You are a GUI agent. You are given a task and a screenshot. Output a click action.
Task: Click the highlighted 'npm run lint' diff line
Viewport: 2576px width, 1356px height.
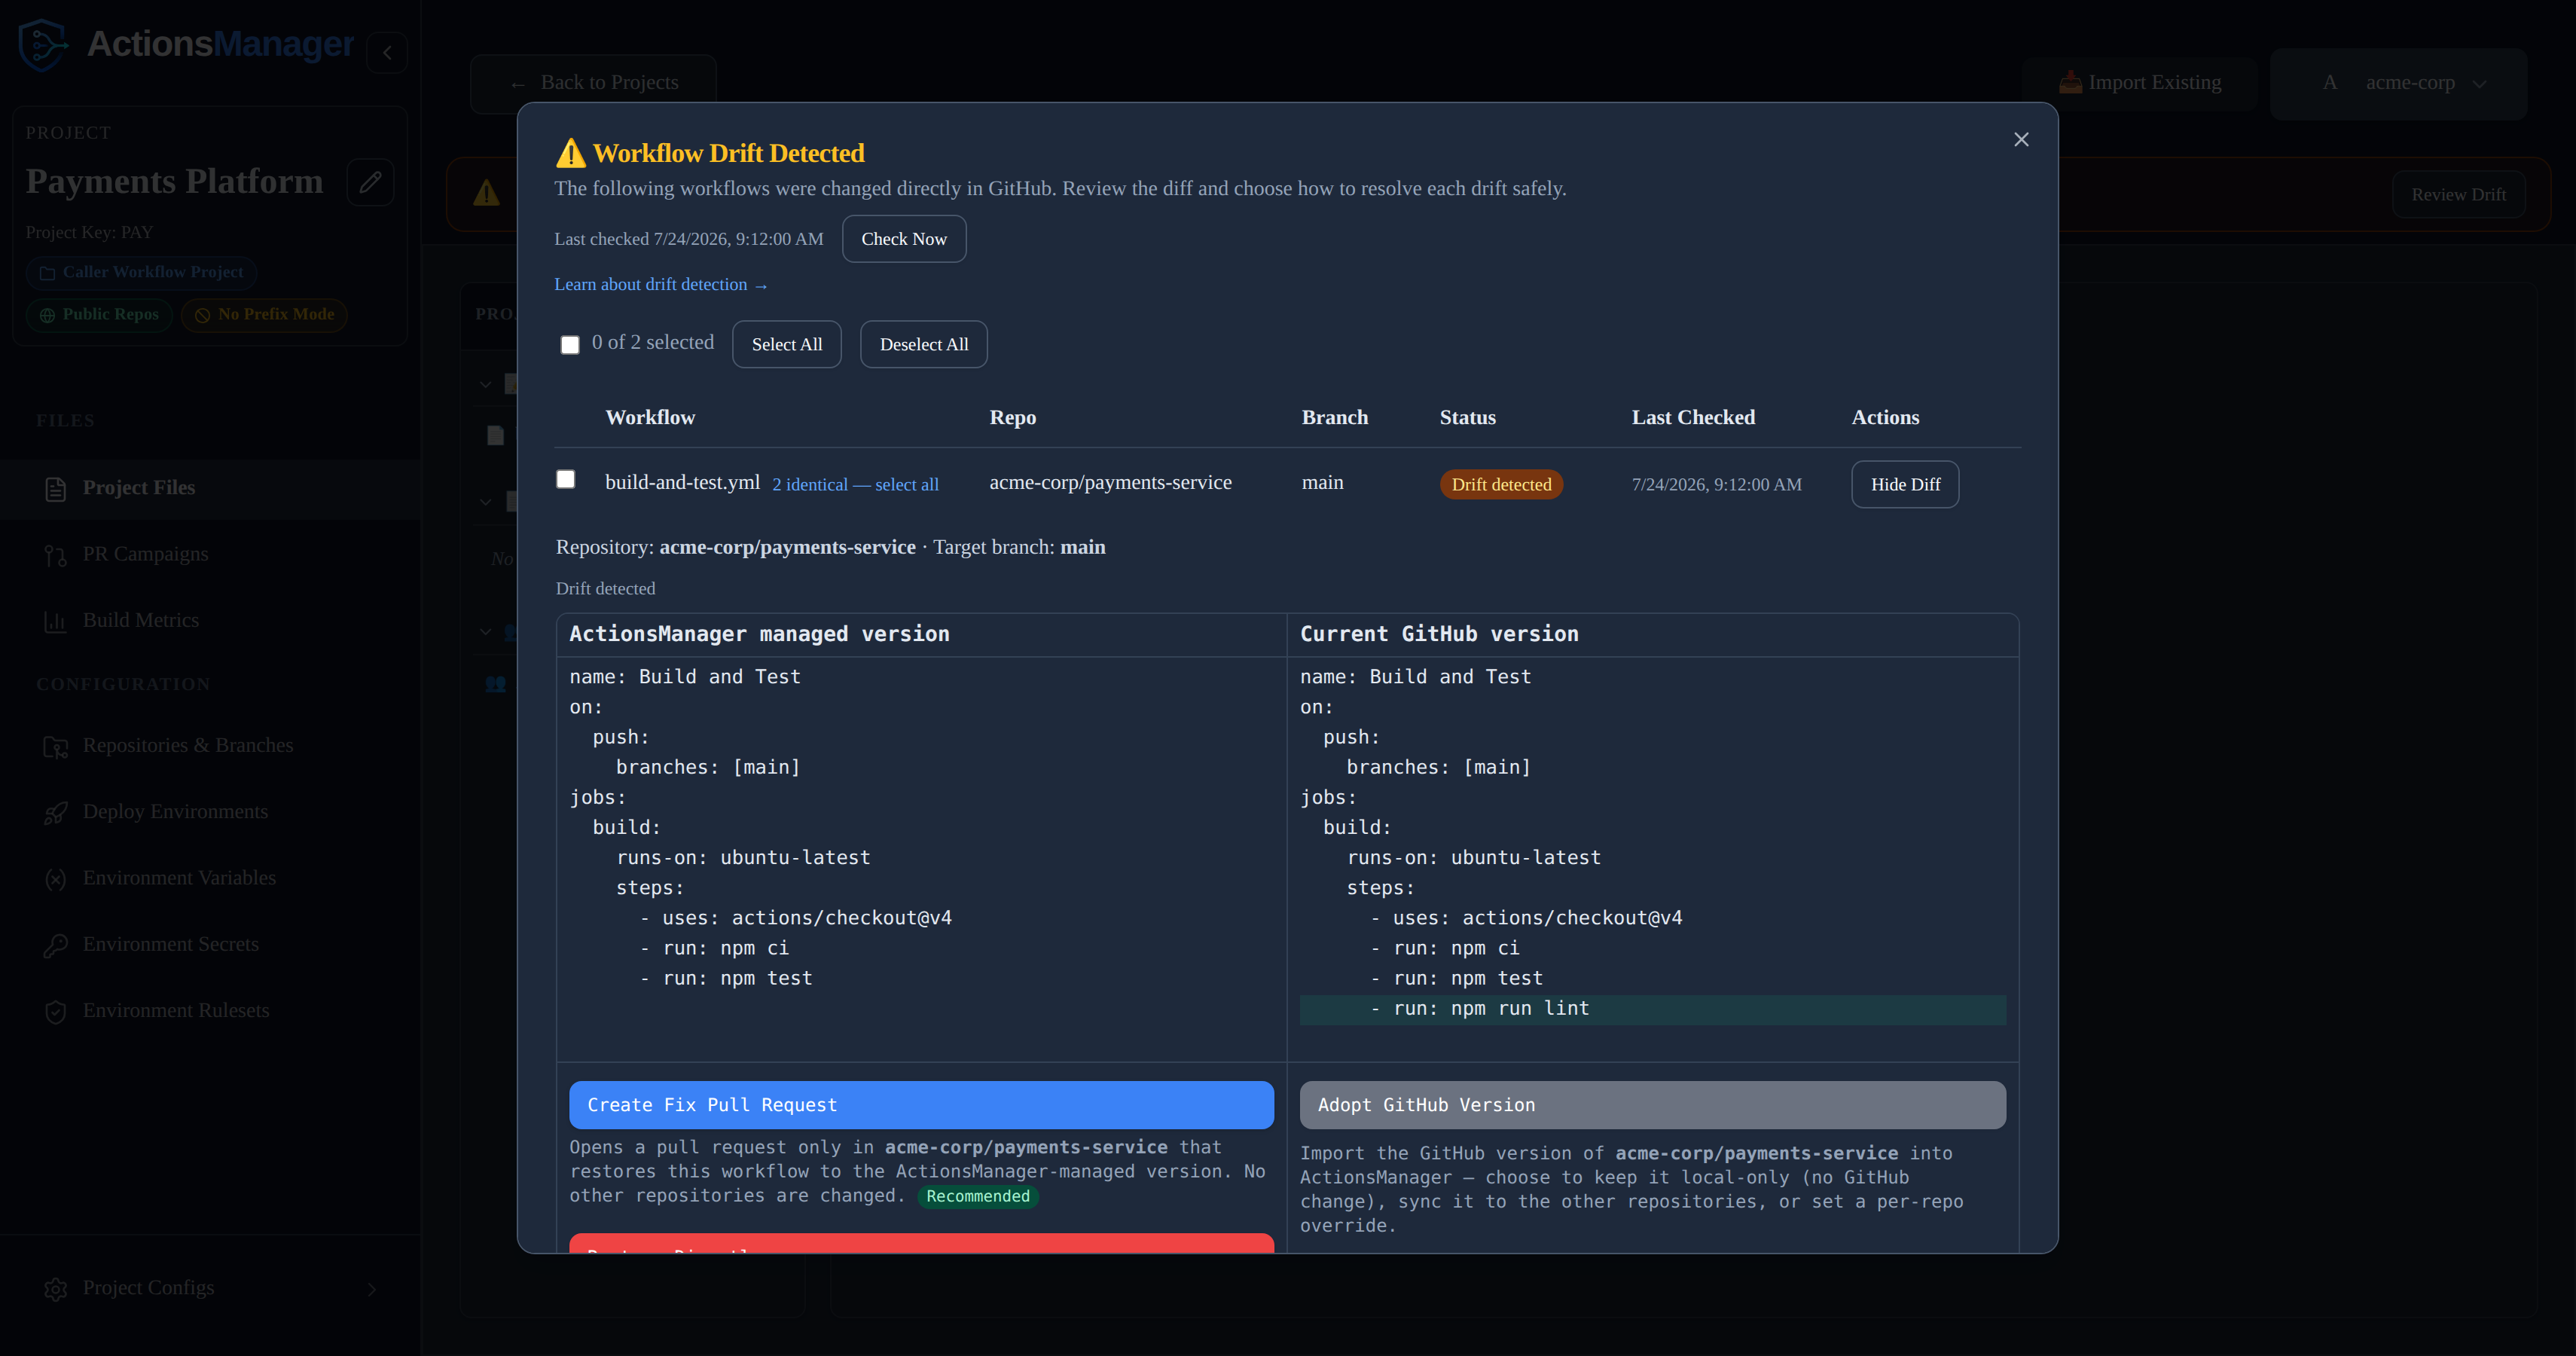pos(1652,1009)
